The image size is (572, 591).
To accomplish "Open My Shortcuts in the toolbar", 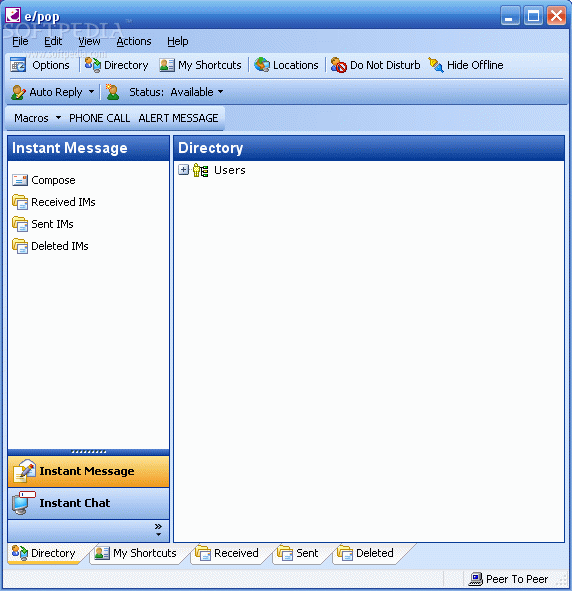I will click(x=200, y=65).
